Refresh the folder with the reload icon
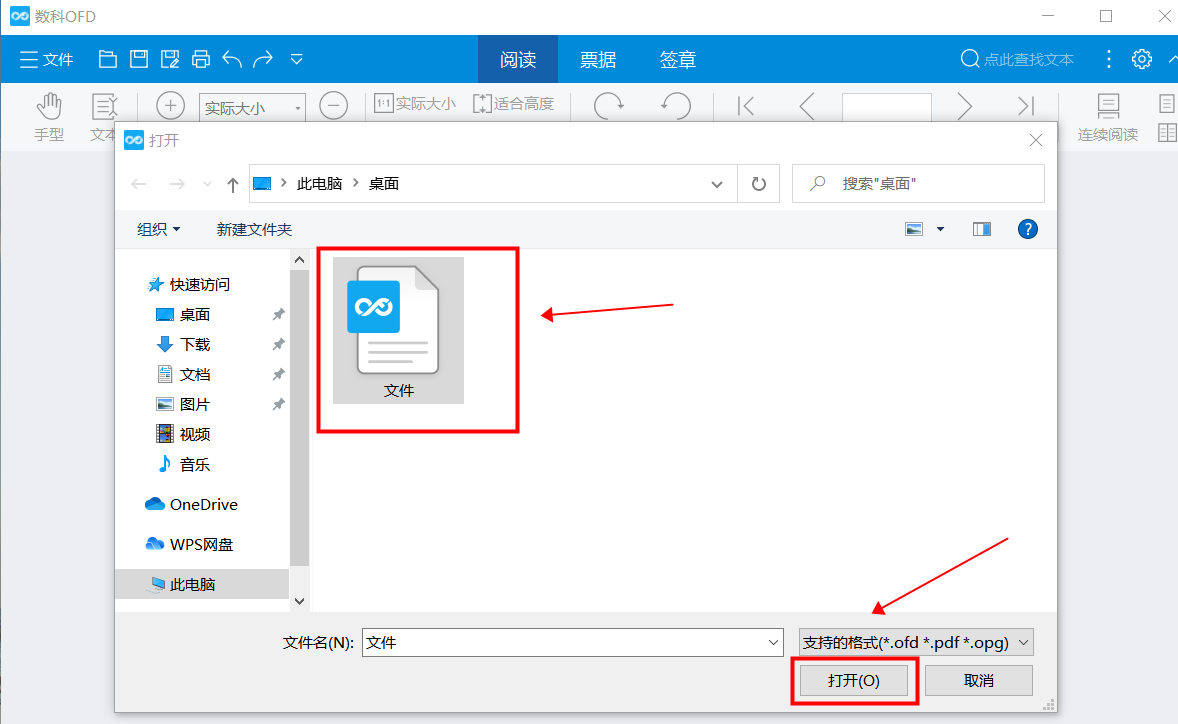The image size is (1178, 724). click(759, 184)
